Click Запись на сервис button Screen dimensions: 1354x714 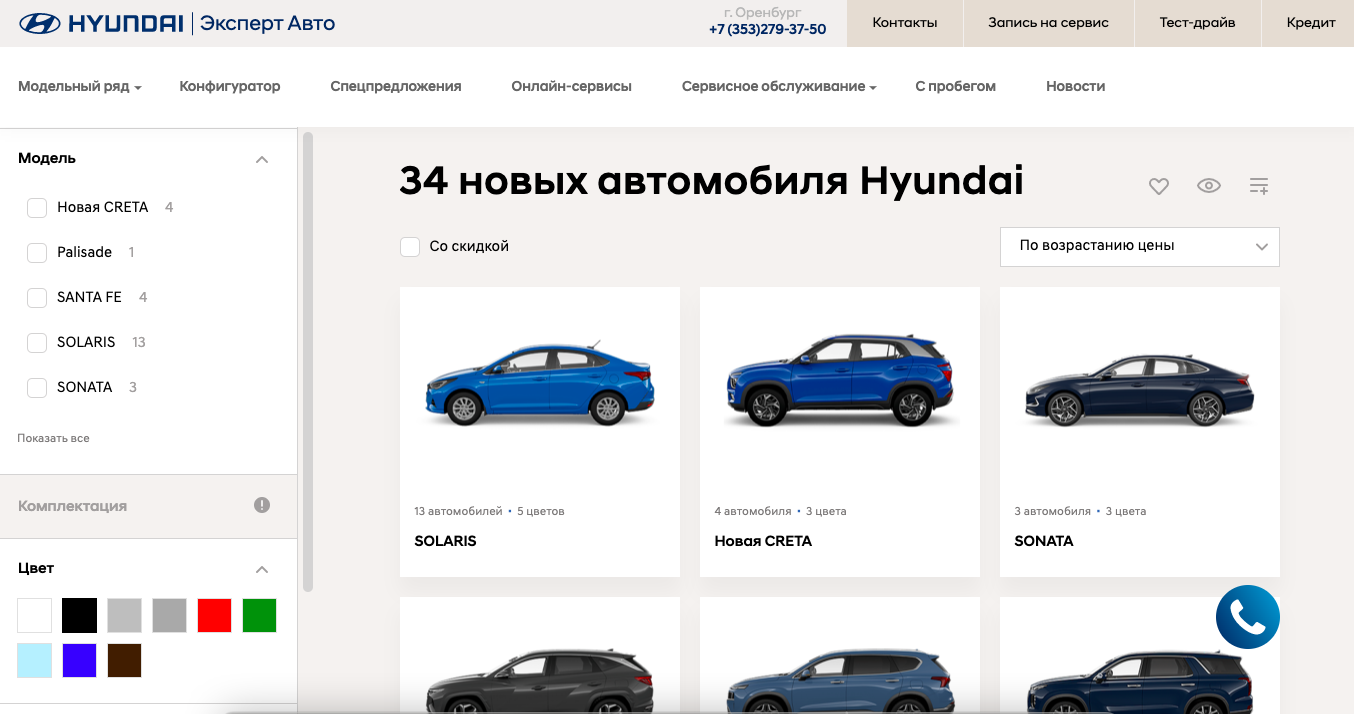tap(1048, 23)
